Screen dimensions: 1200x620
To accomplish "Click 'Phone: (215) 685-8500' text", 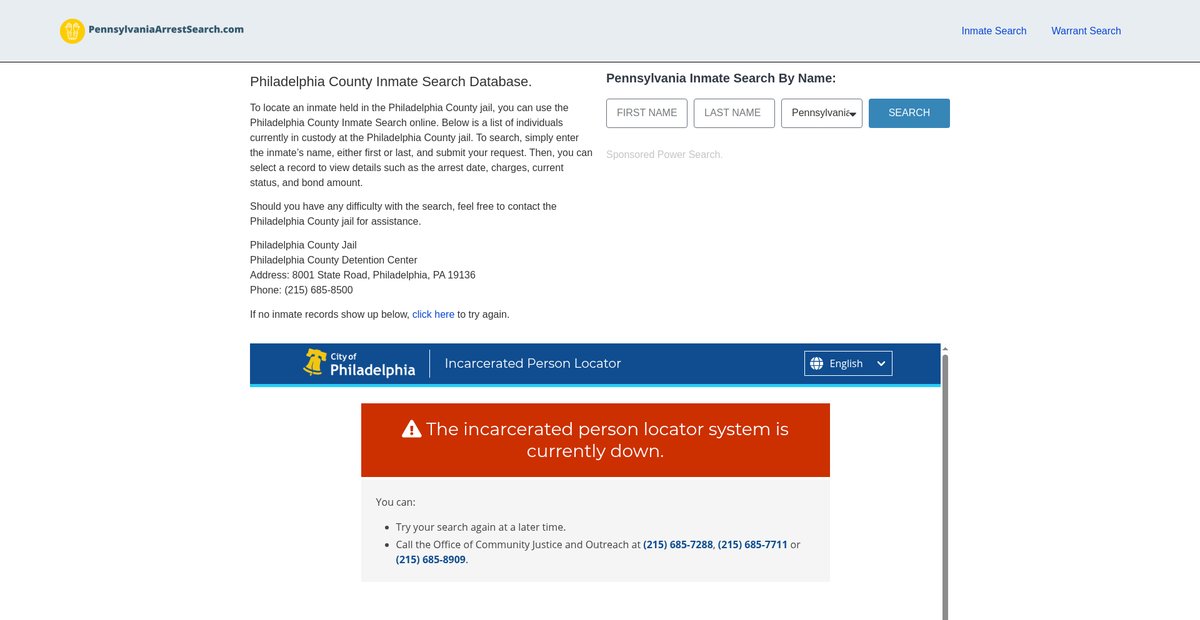I will click(x=301, y=290).
